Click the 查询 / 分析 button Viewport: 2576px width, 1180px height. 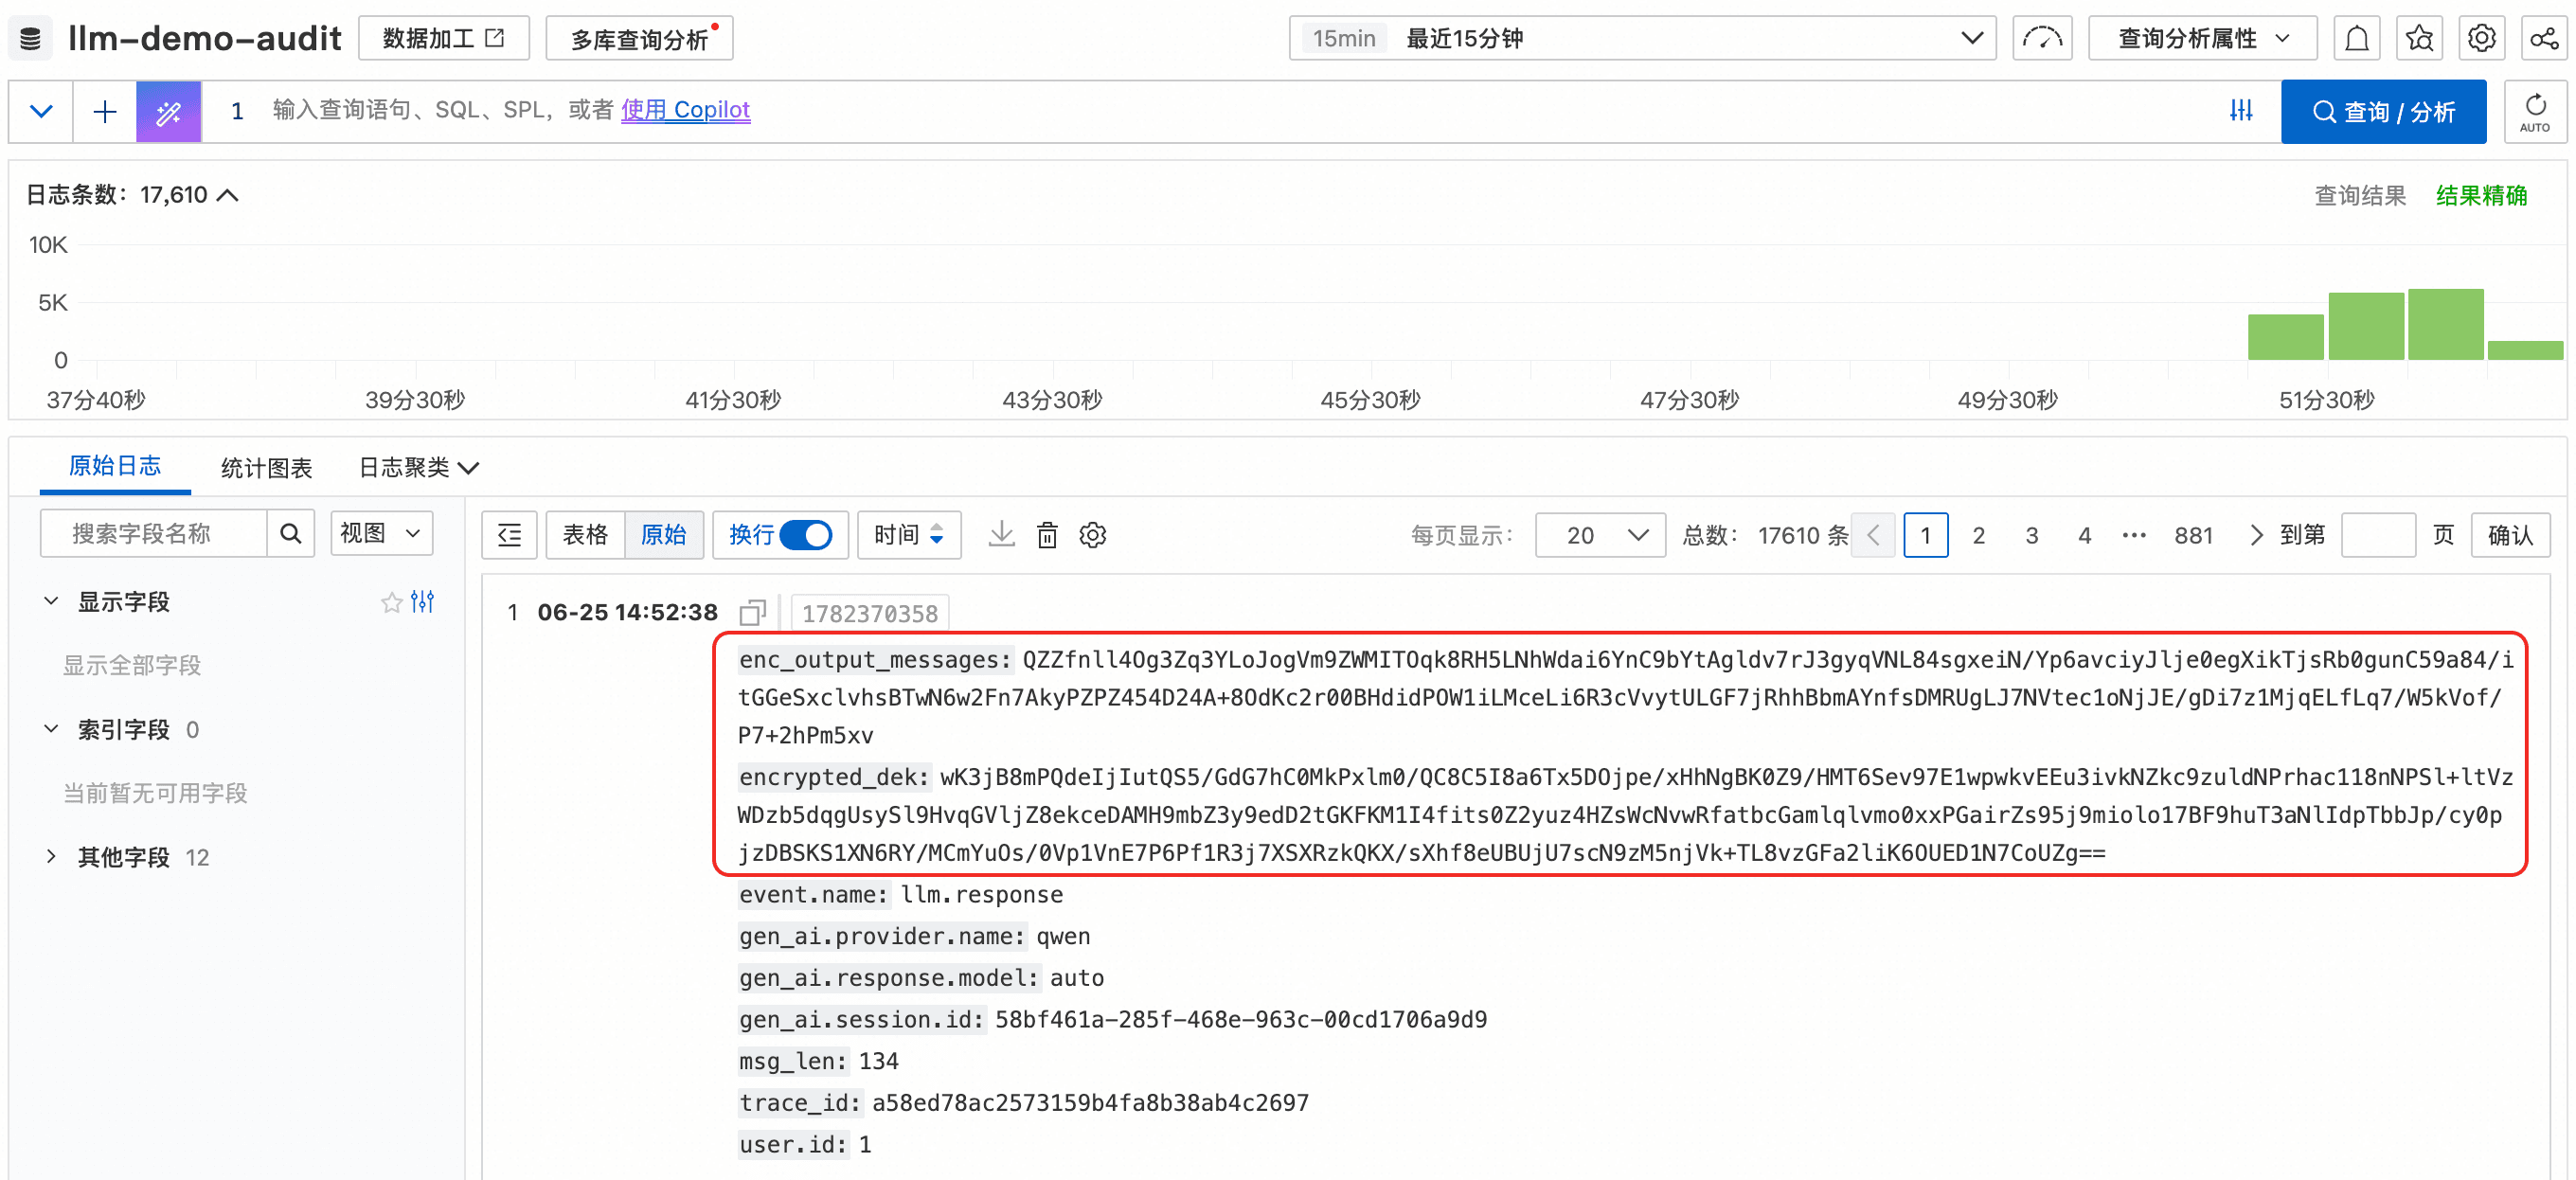click(x=2382, y=111)
